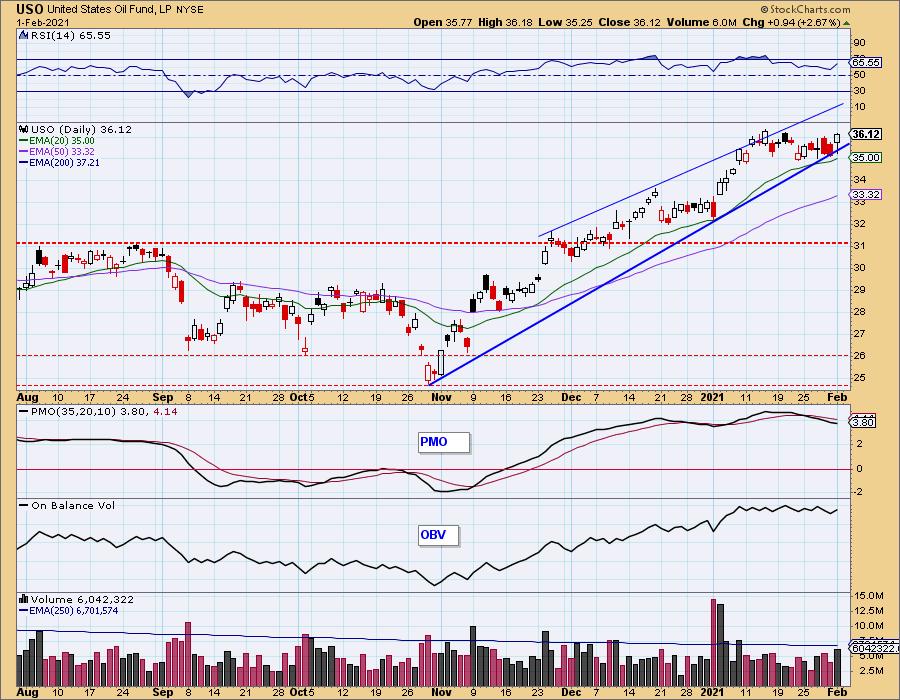Click the USO (Daily) 36.12 legend label
Viewport: 900px width, 700px height.
click(x=82, y=130)
